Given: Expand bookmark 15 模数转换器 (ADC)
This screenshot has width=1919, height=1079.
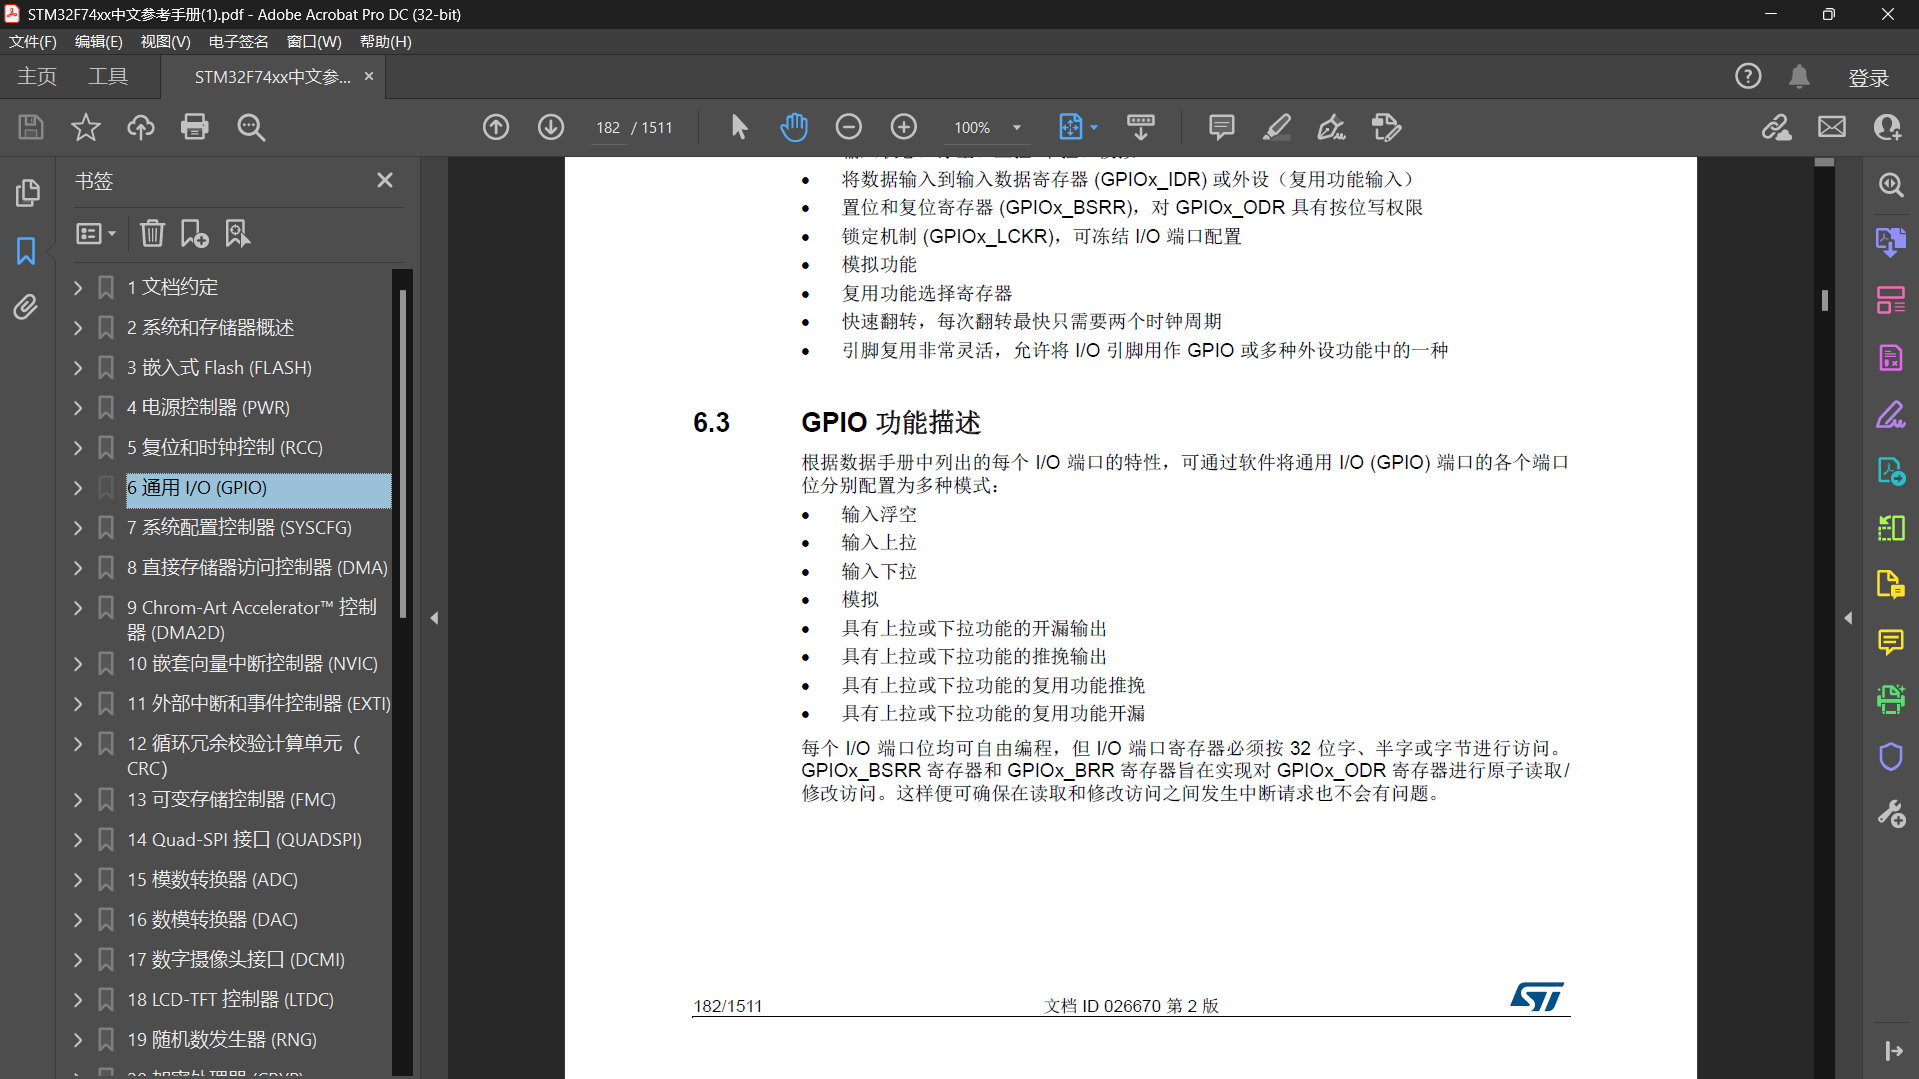Looking at the screenshot, I should click(x=78, y=879).
